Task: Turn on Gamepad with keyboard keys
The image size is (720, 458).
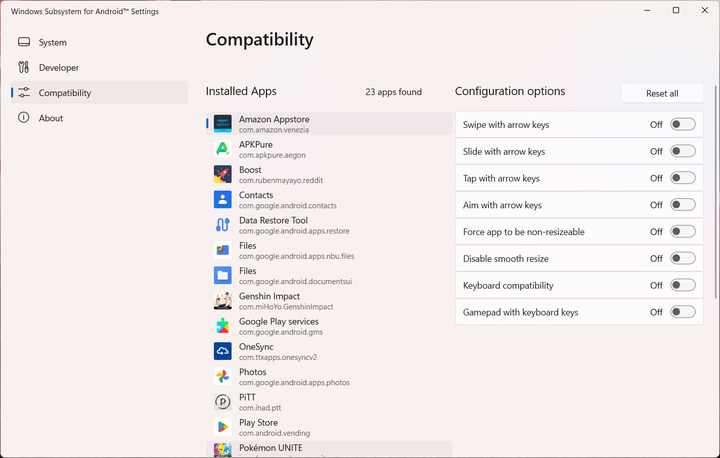Action: click(682, 312)
